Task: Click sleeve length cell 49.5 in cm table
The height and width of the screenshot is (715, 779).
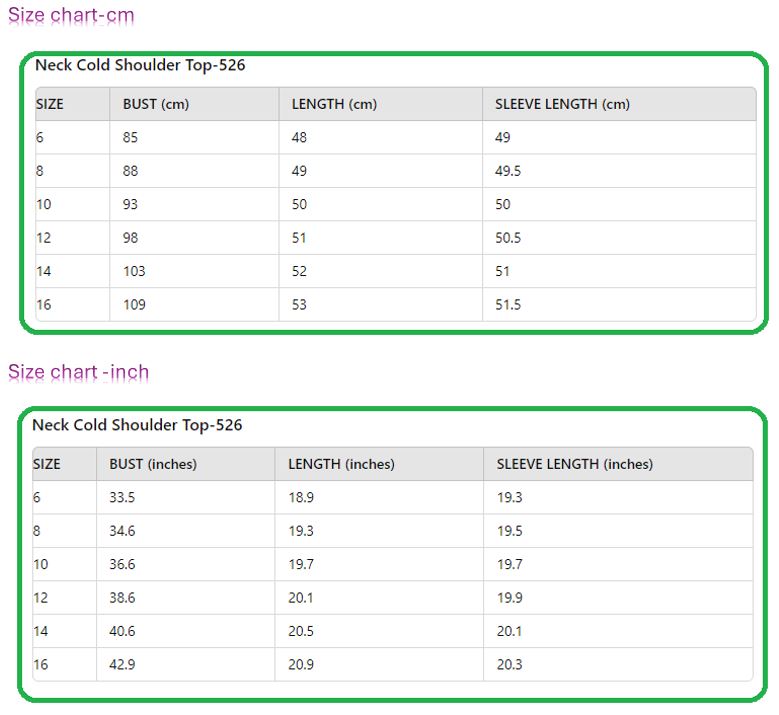Action: 508,171
